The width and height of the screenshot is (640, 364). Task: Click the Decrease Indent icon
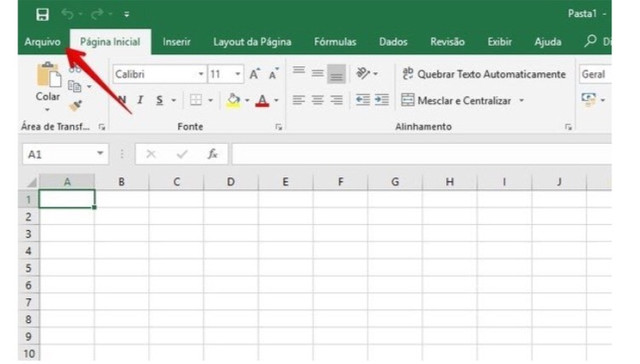(362, 100)
